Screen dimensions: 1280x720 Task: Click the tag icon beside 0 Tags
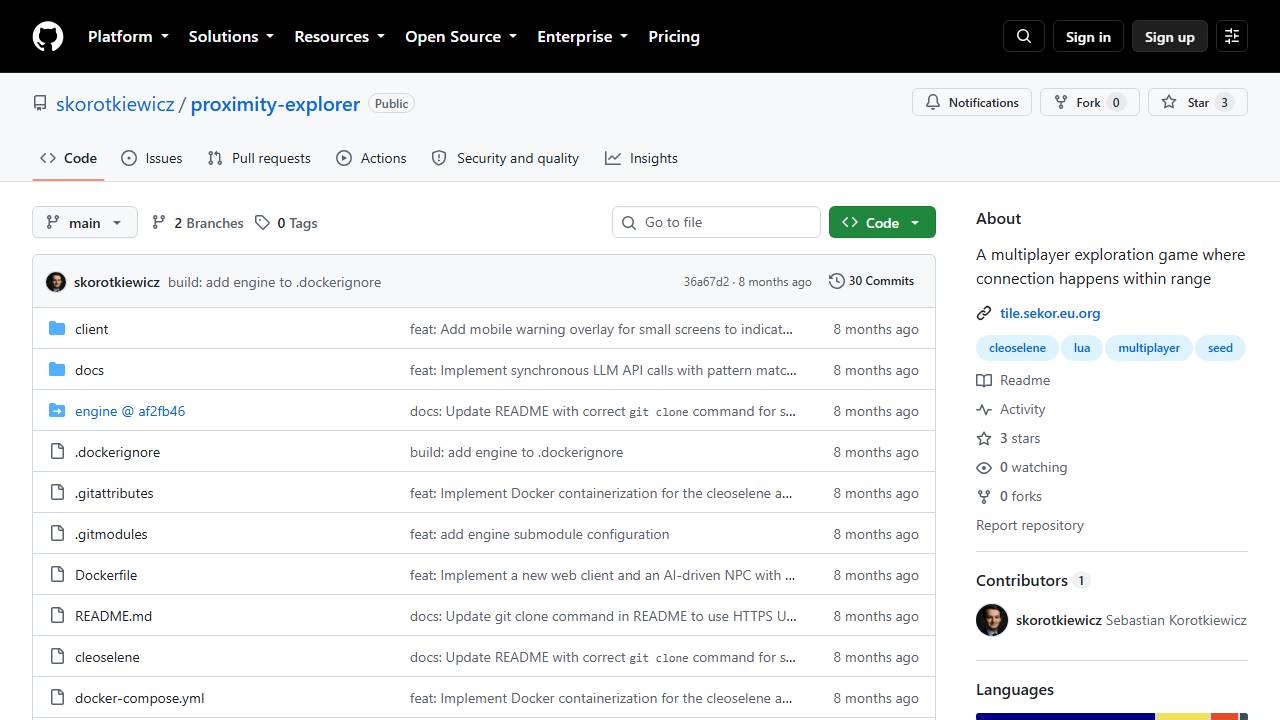(x=262, y=223)
